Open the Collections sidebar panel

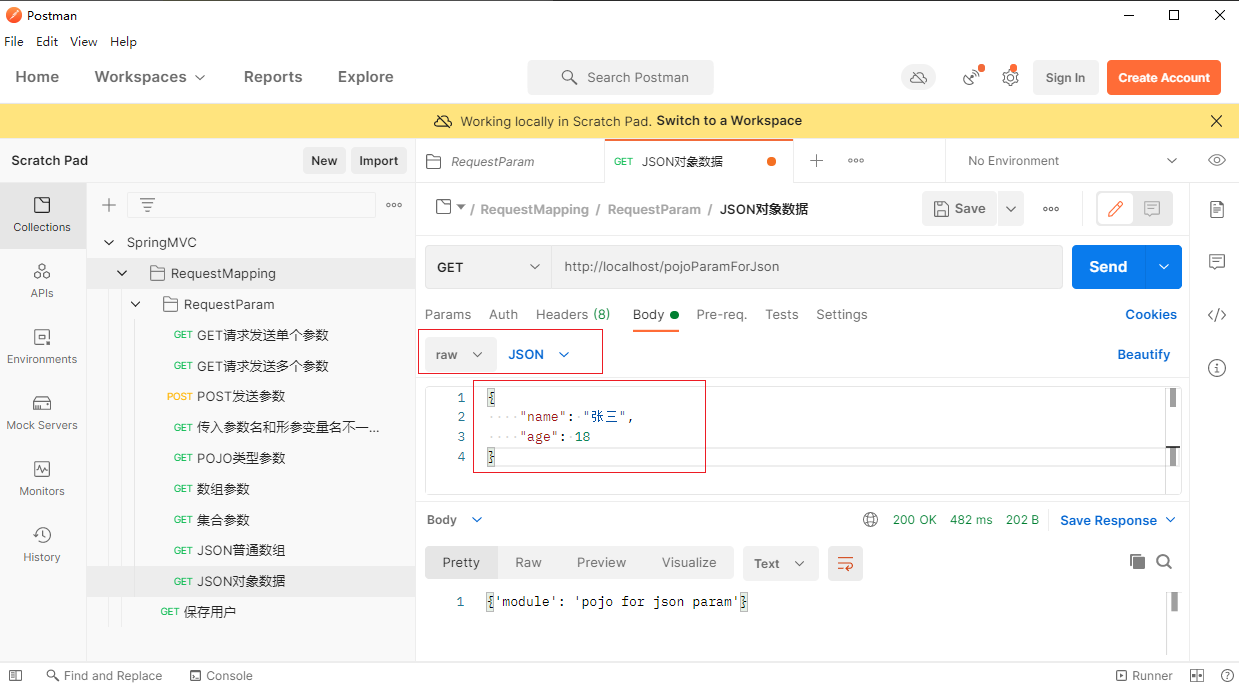42,214
